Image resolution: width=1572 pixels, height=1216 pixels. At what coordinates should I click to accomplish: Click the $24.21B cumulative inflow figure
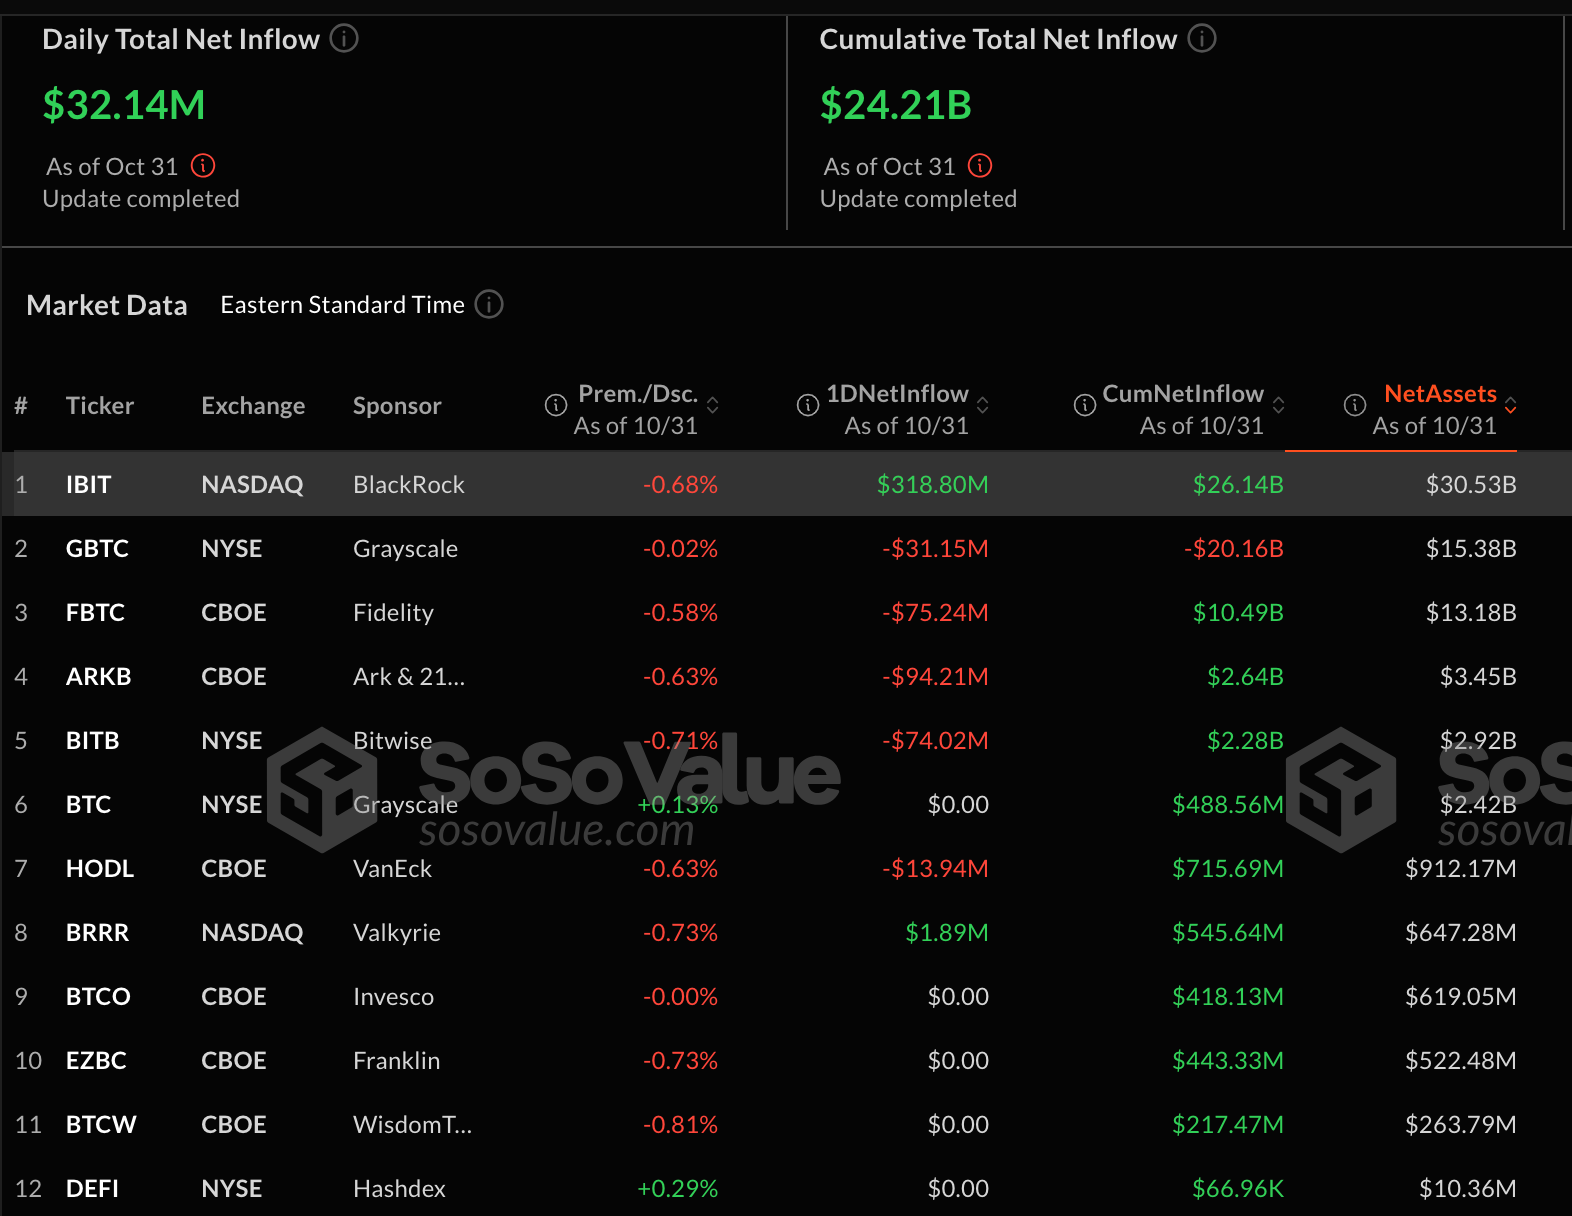tap(896, 105)
